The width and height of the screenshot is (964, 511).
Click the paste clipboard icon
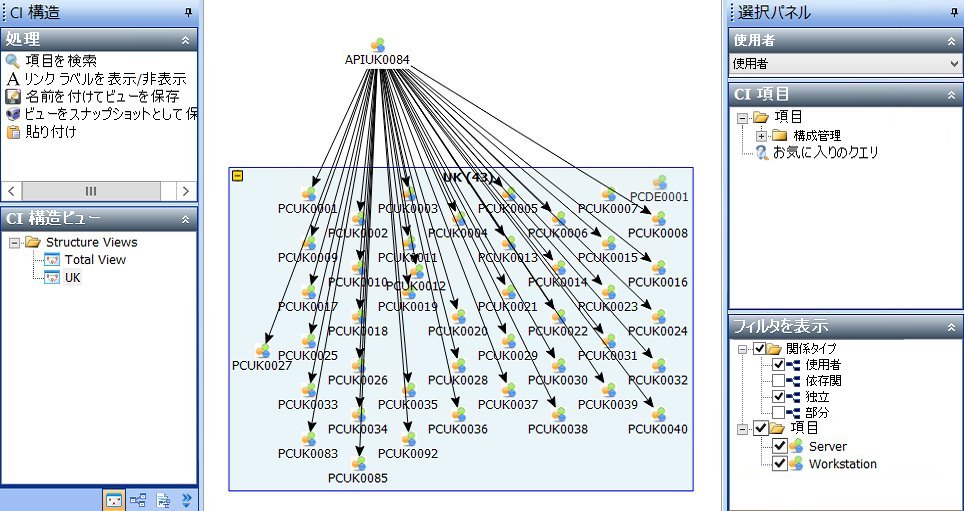tap(13, 132)
